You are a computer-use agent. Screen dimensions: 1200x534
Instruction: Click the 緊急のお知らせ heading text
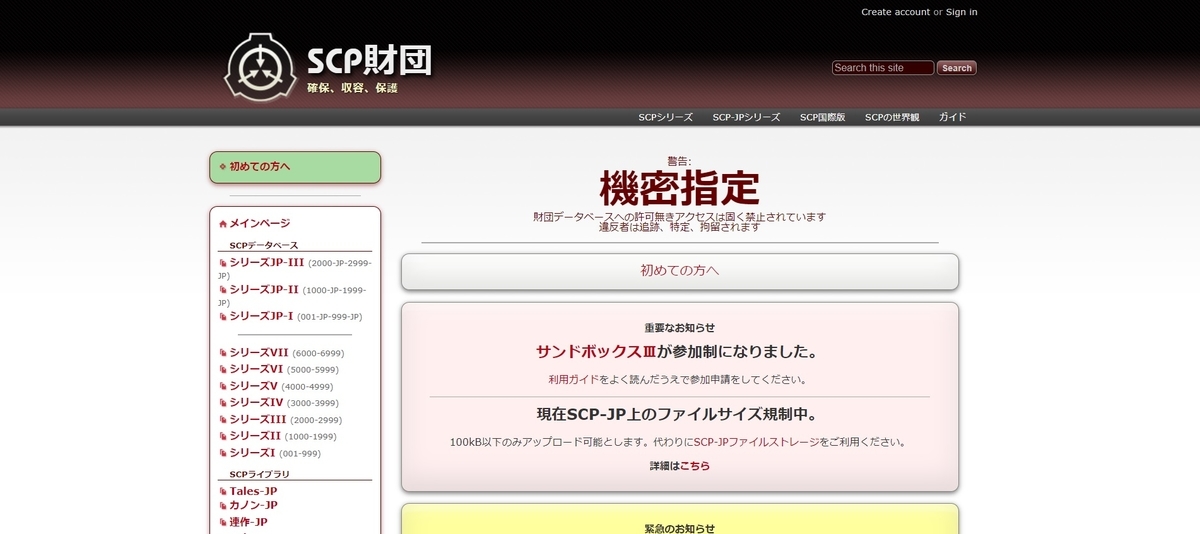point(680,528)
